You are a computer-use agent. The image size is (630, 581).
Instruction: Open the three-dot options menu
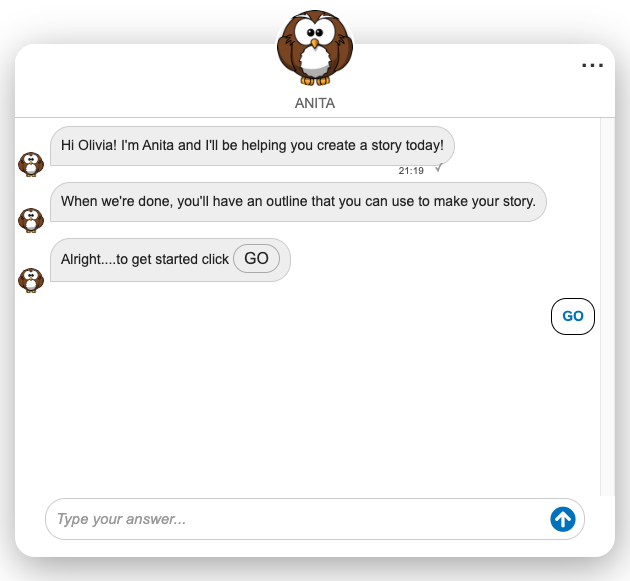[592, 66]
